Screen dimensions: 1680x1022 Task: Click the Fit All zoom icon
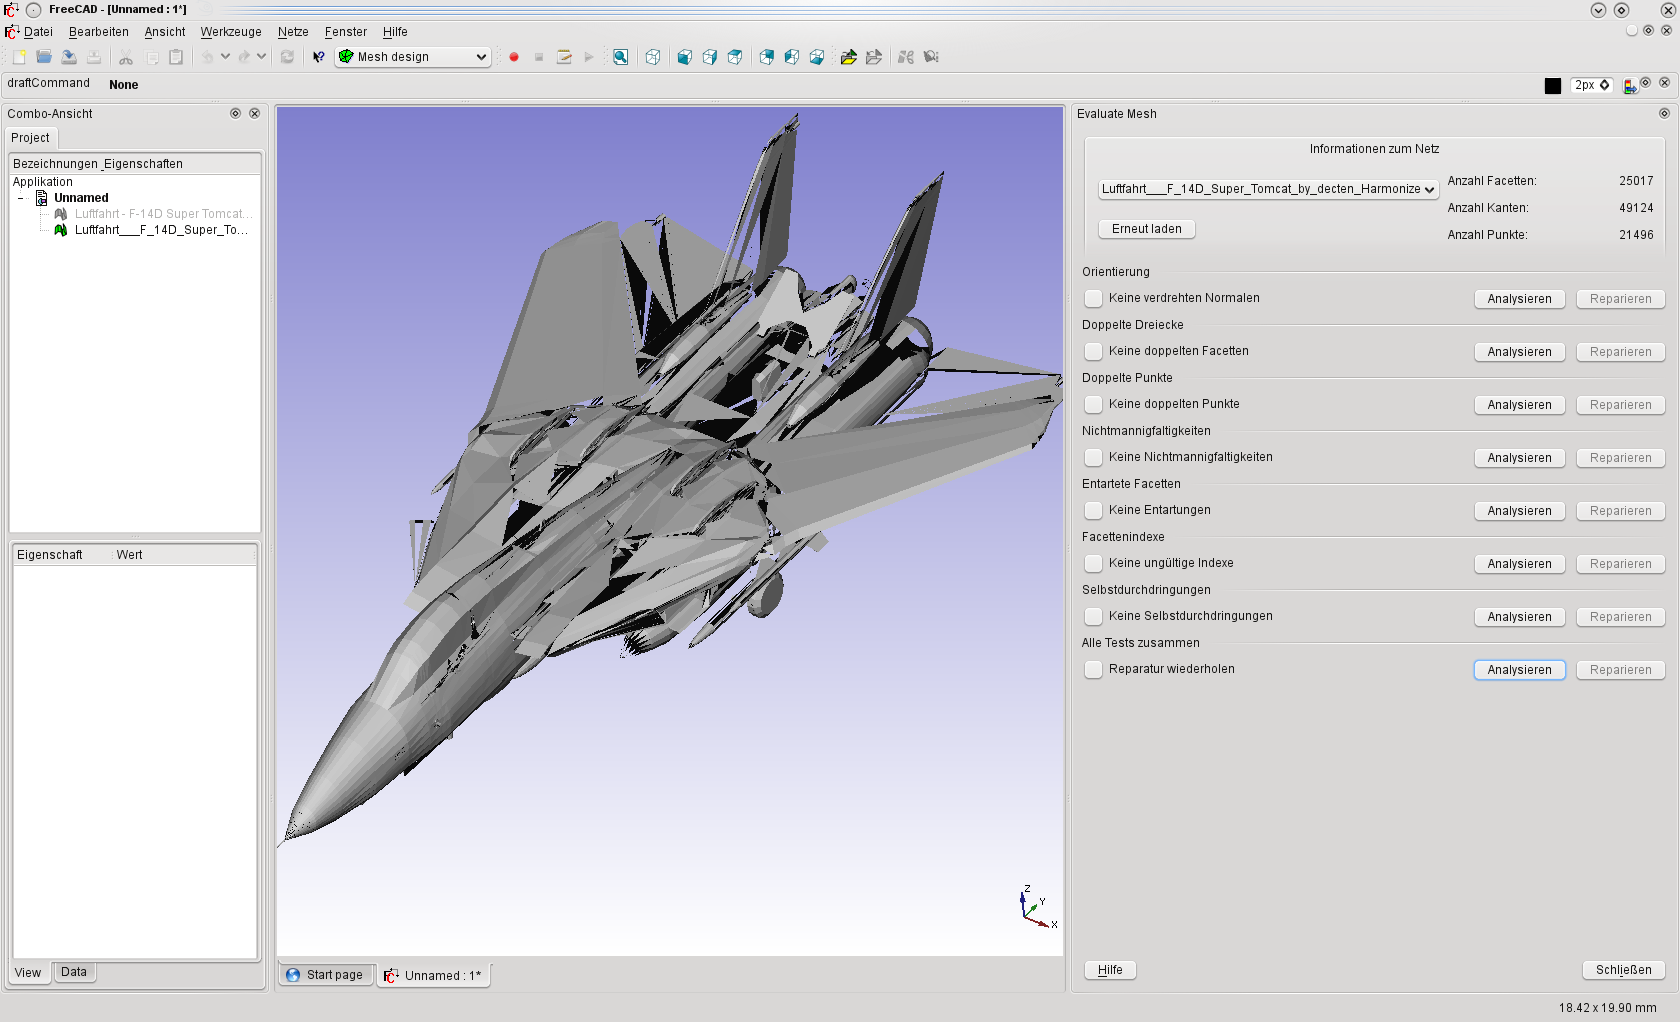(x=620, y=57)
